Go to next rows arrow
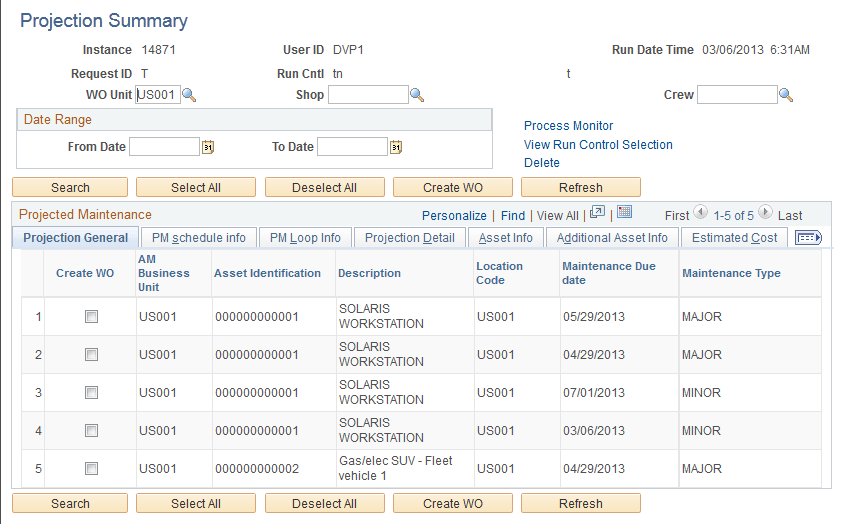This screenshot has width=841, height=524. pos(765,212)
